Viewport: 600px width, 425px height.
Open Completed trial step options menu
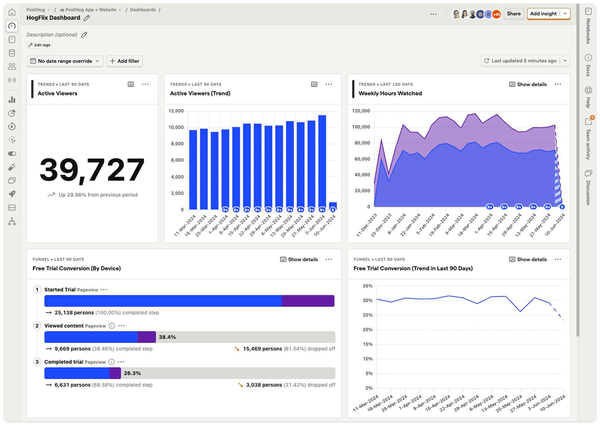(121, 362)
